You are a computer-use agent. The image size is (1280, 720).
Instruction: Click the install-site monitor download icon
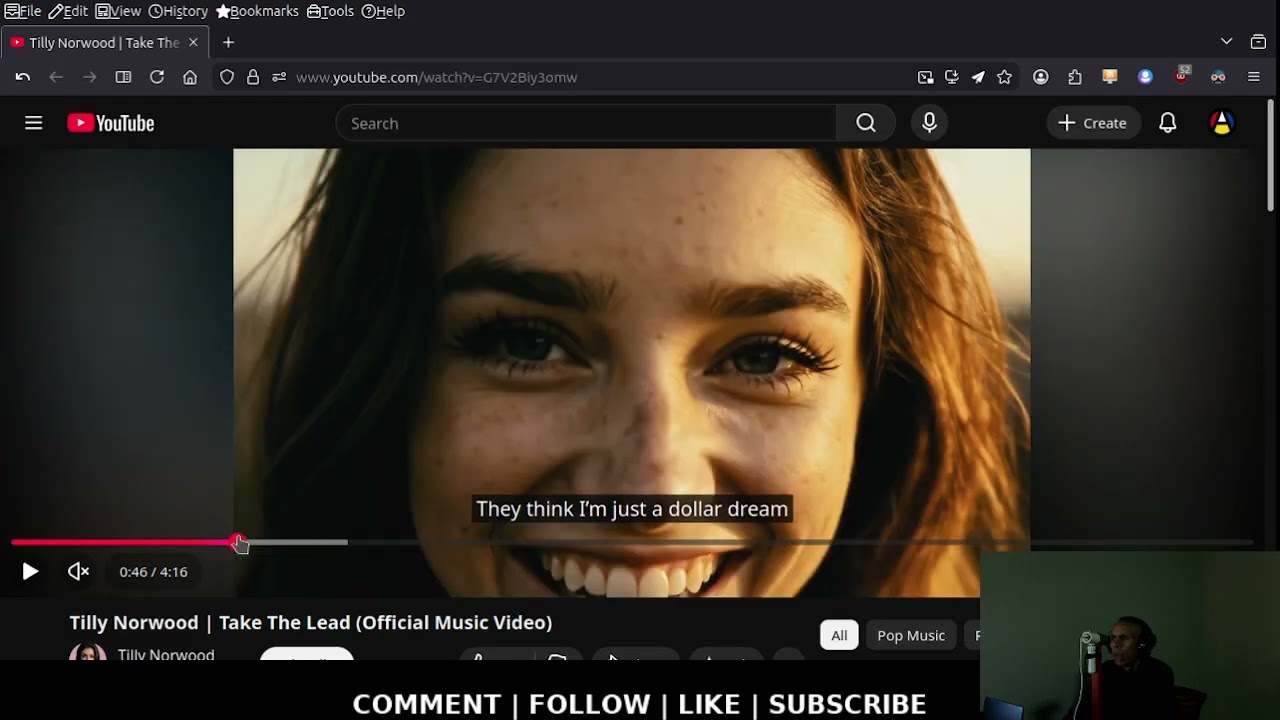tap(951, 77)
